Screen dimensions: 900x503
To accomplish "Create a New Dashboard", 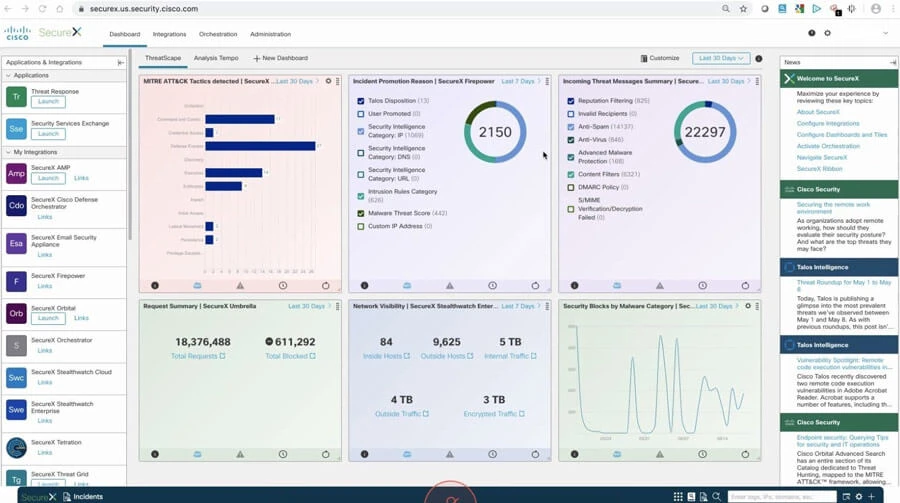I will (281, 59).
